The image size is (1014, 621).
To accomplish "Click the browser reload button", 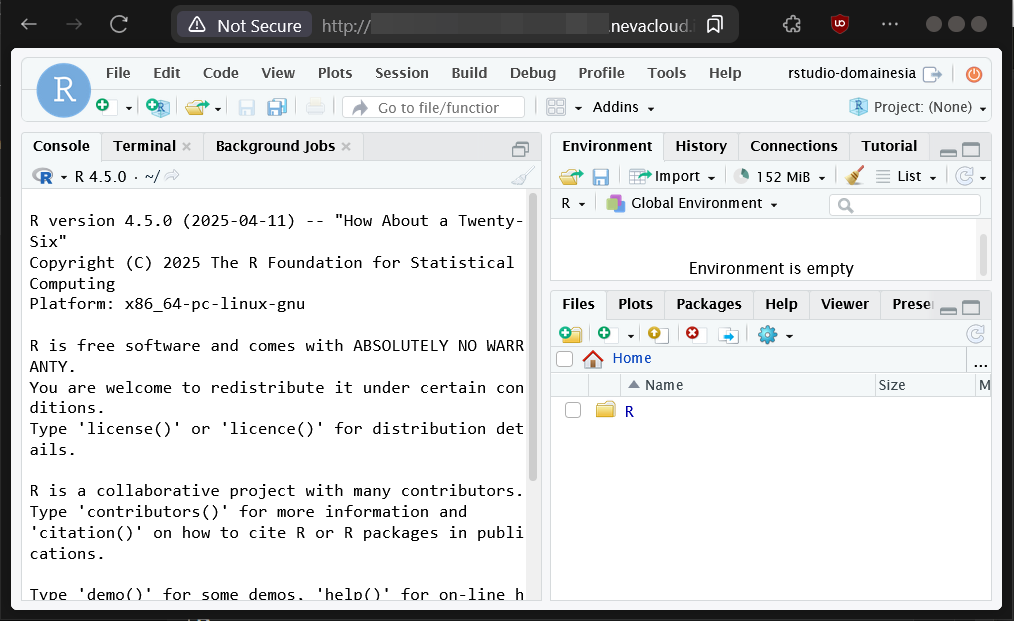I will point(119,25).
